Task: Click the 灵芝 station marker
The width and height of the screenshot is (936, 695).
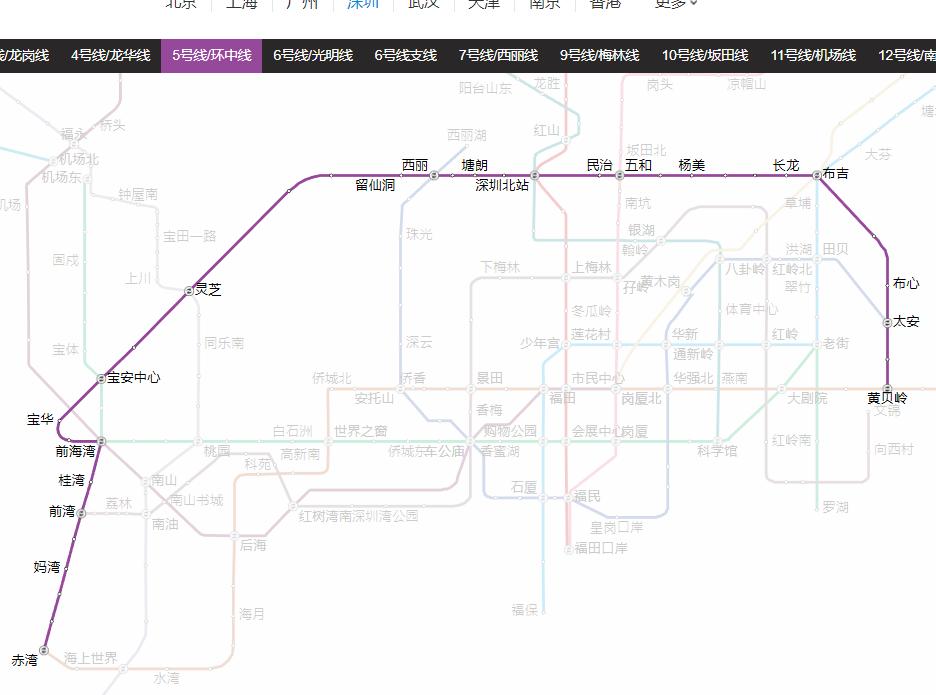Action: pos(189,291)
